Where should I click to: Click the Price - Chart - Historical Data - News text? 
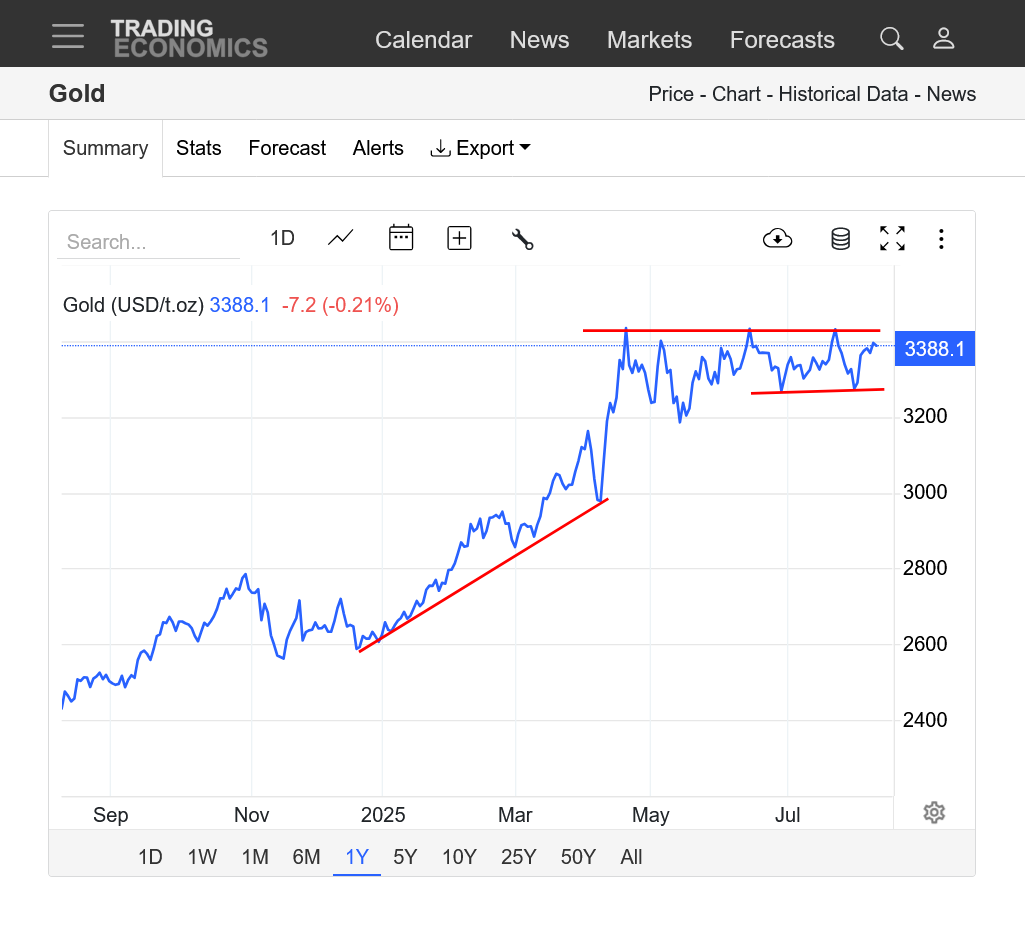coord(812,94)
